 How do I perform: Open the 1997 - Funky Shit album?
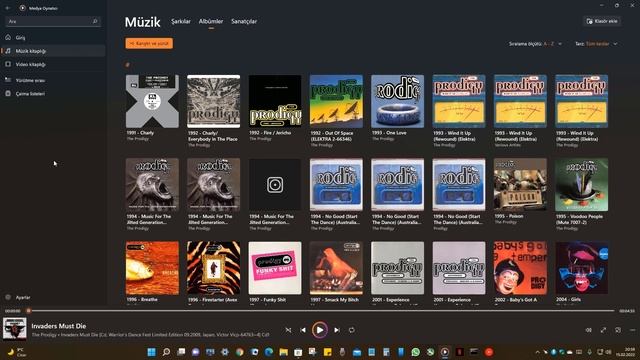[x=275, y=268]
